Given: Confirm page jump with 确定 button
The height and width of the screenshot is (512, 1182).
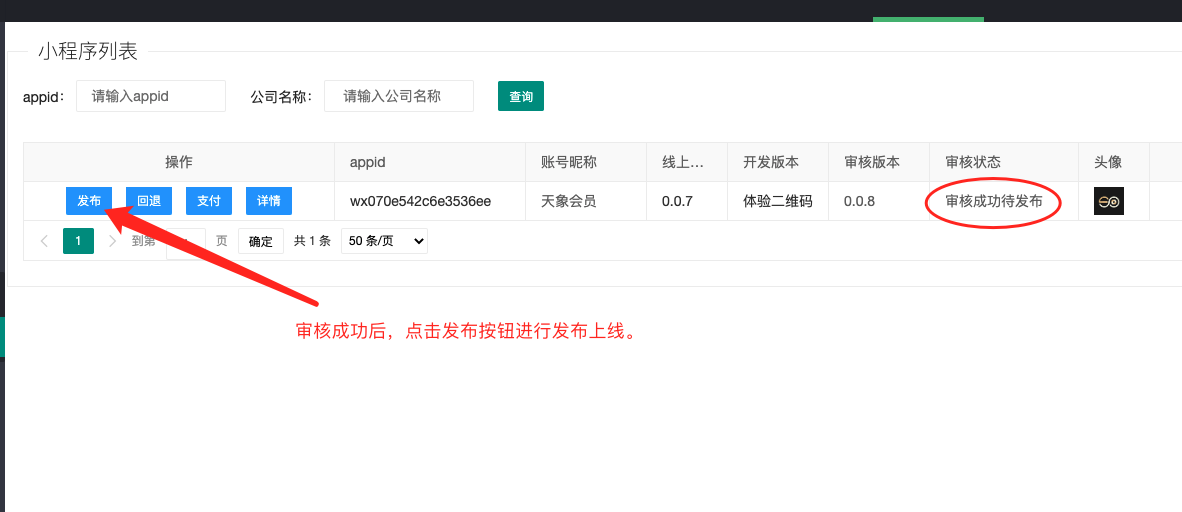Looking at the screenshot, I should 260,241.
